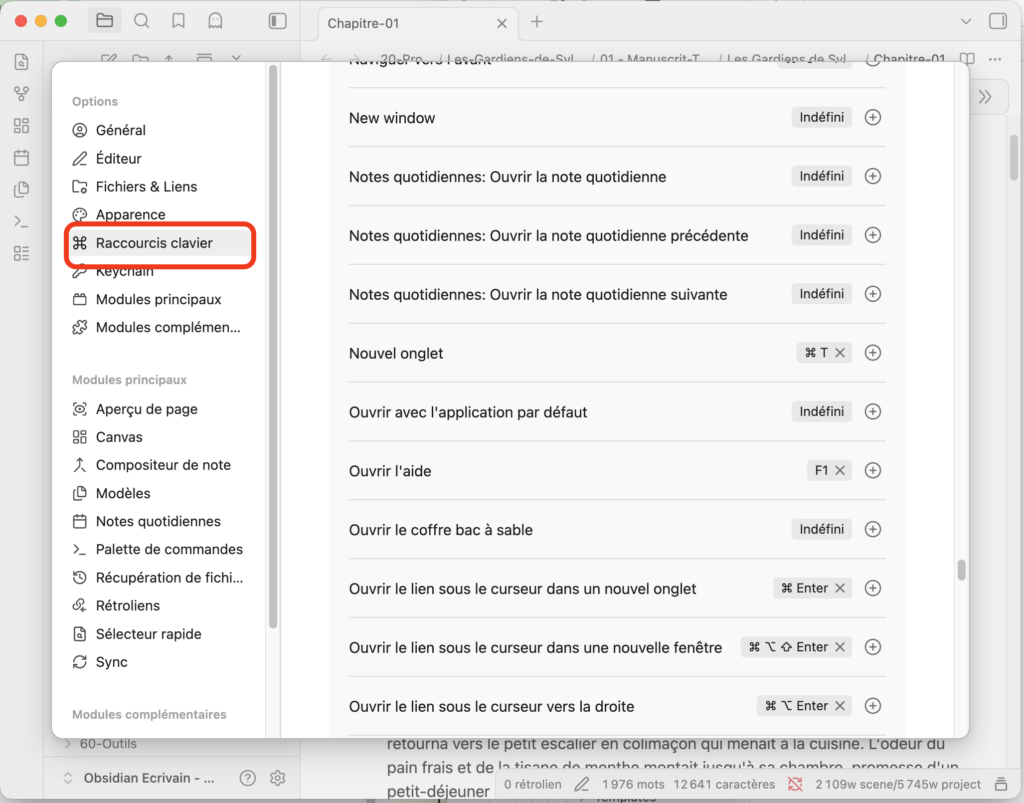
Task: Add a hotkey for New window
Action: 872,118
